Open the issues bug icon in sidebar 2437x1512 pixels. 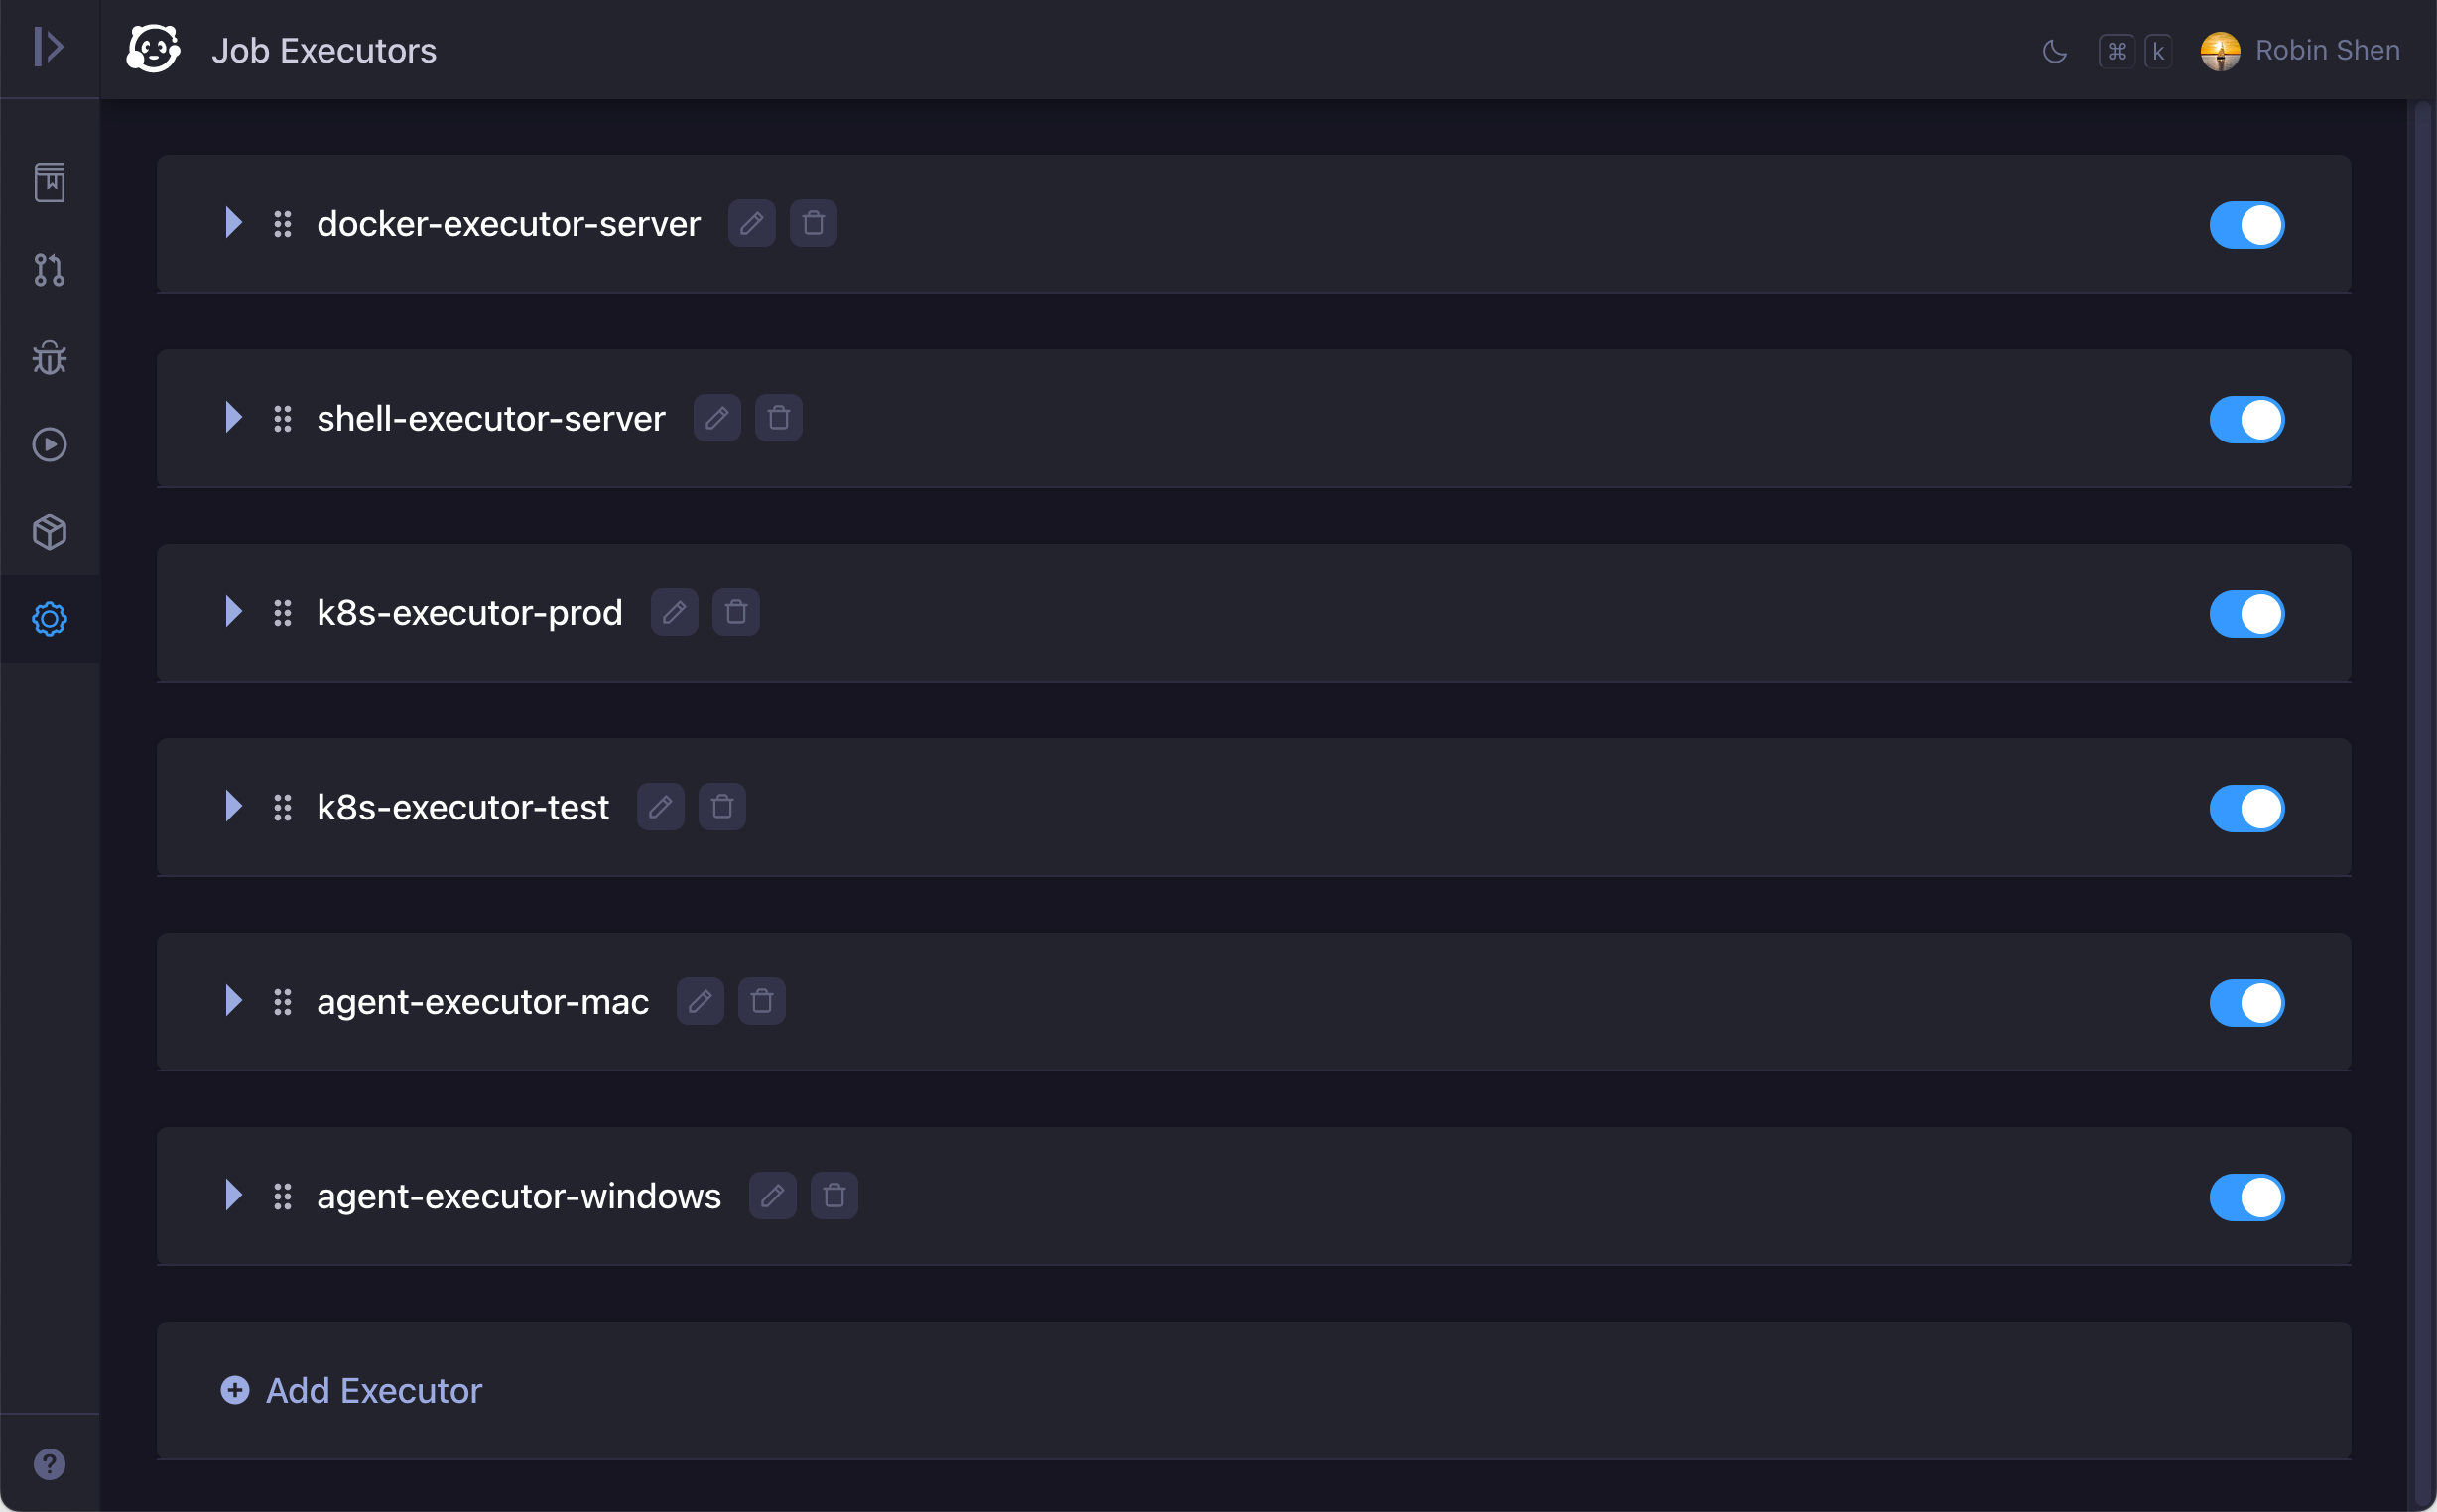[49, 357]
